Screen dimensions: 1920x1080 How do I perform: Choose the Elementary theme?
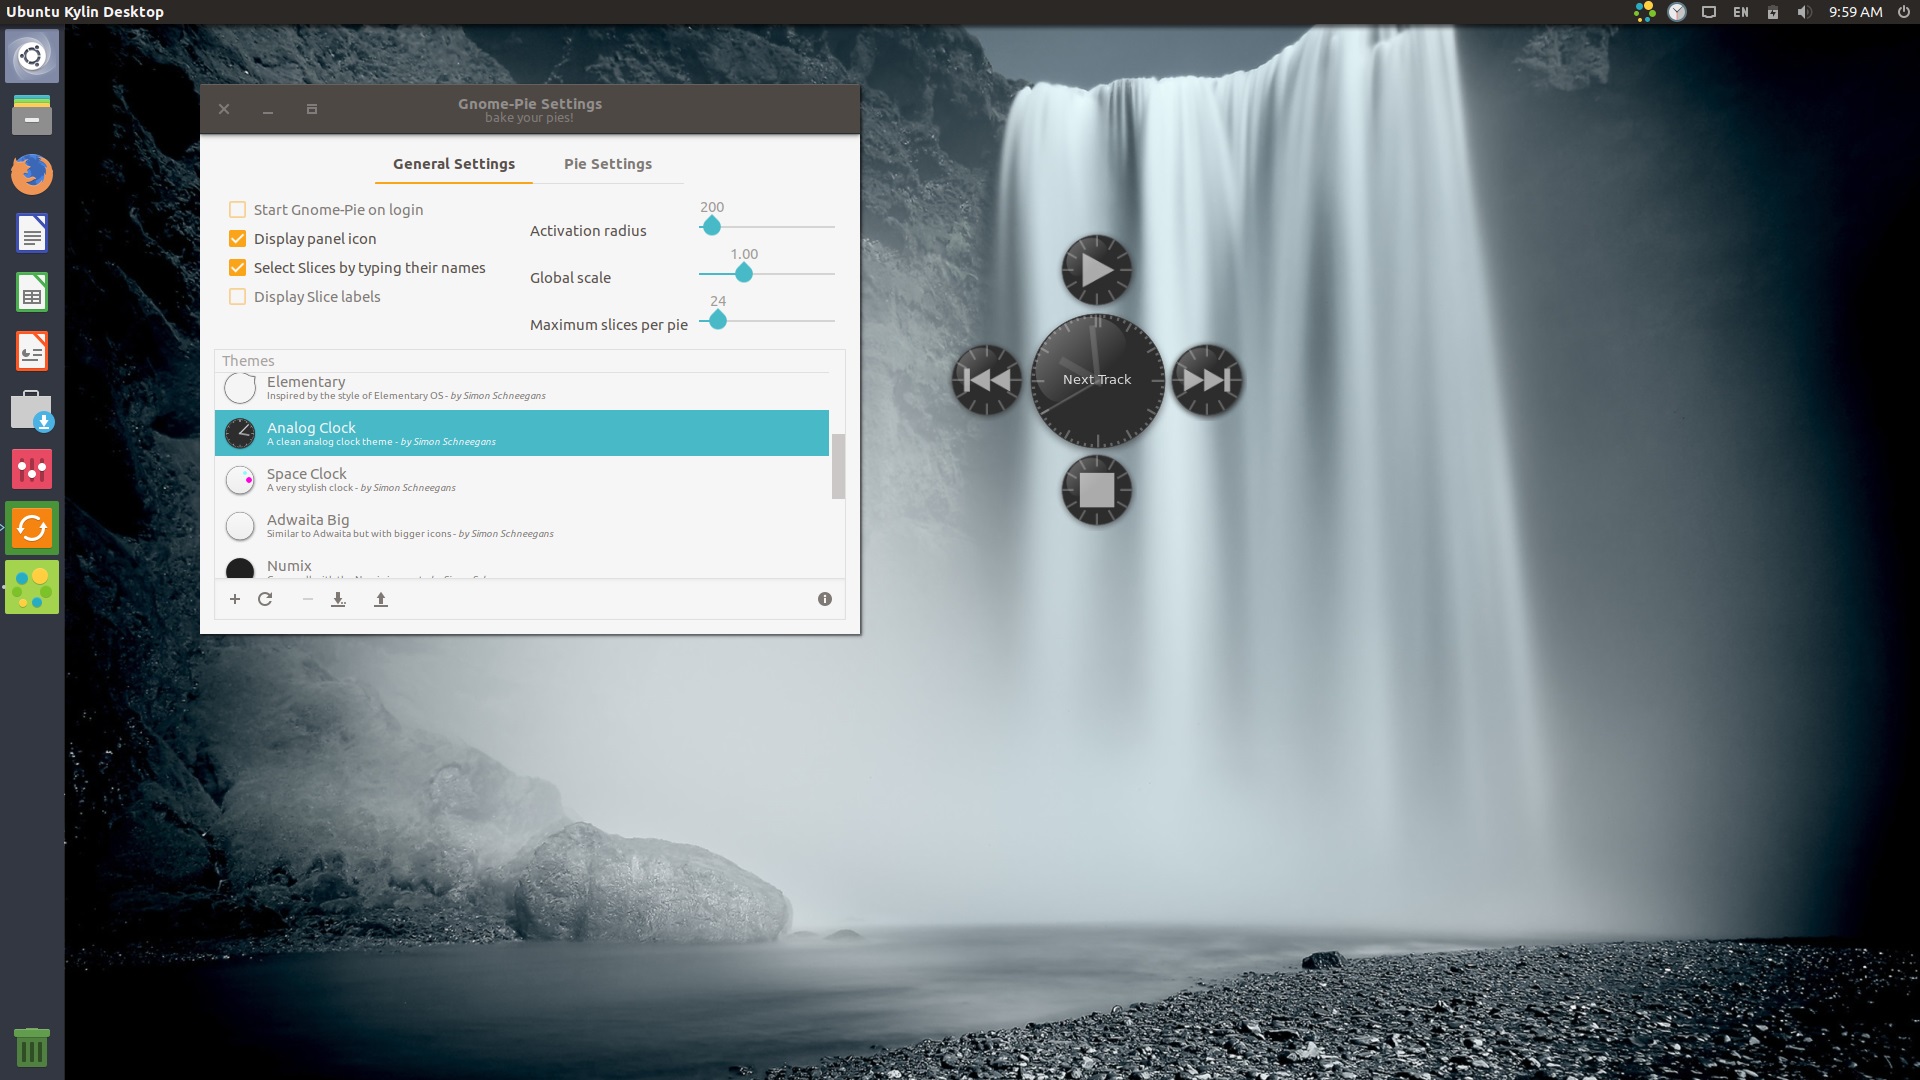click(400, 387)
